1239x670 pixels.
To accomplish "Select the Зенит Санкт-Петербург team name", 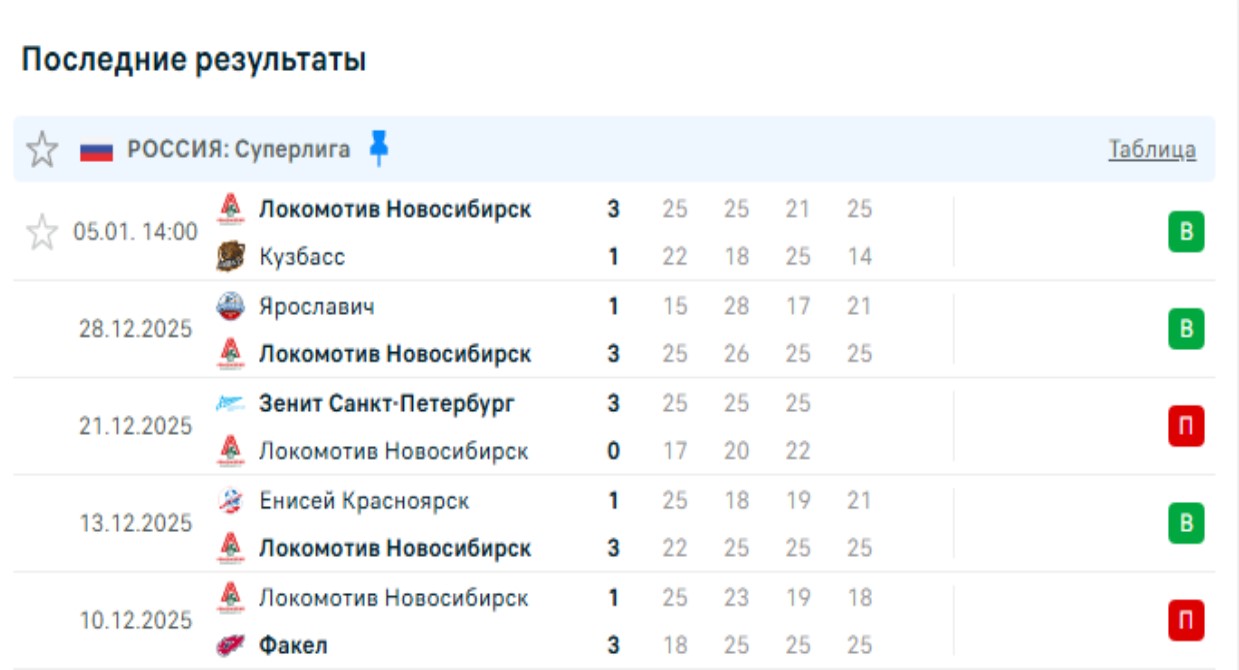I will [x=387, y=404].
